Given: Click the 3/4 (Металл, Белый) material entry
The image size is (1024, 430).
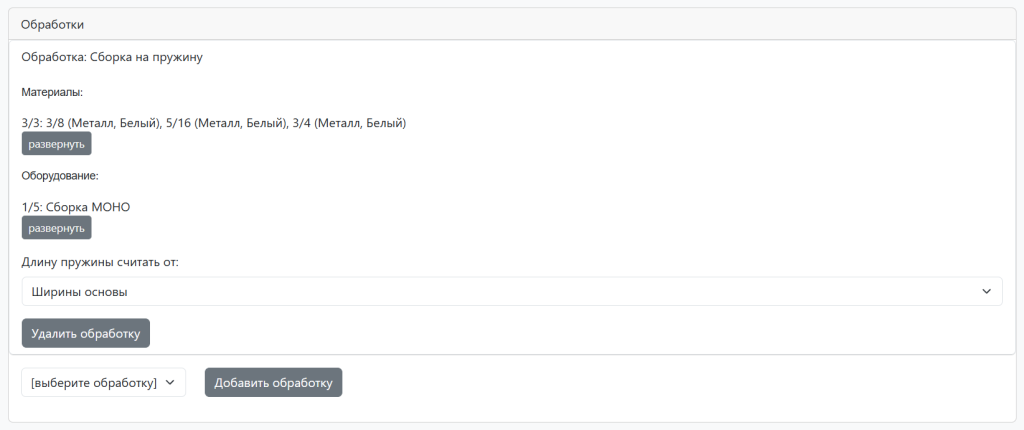Looking at the screenshot, I should pos(349,123).
